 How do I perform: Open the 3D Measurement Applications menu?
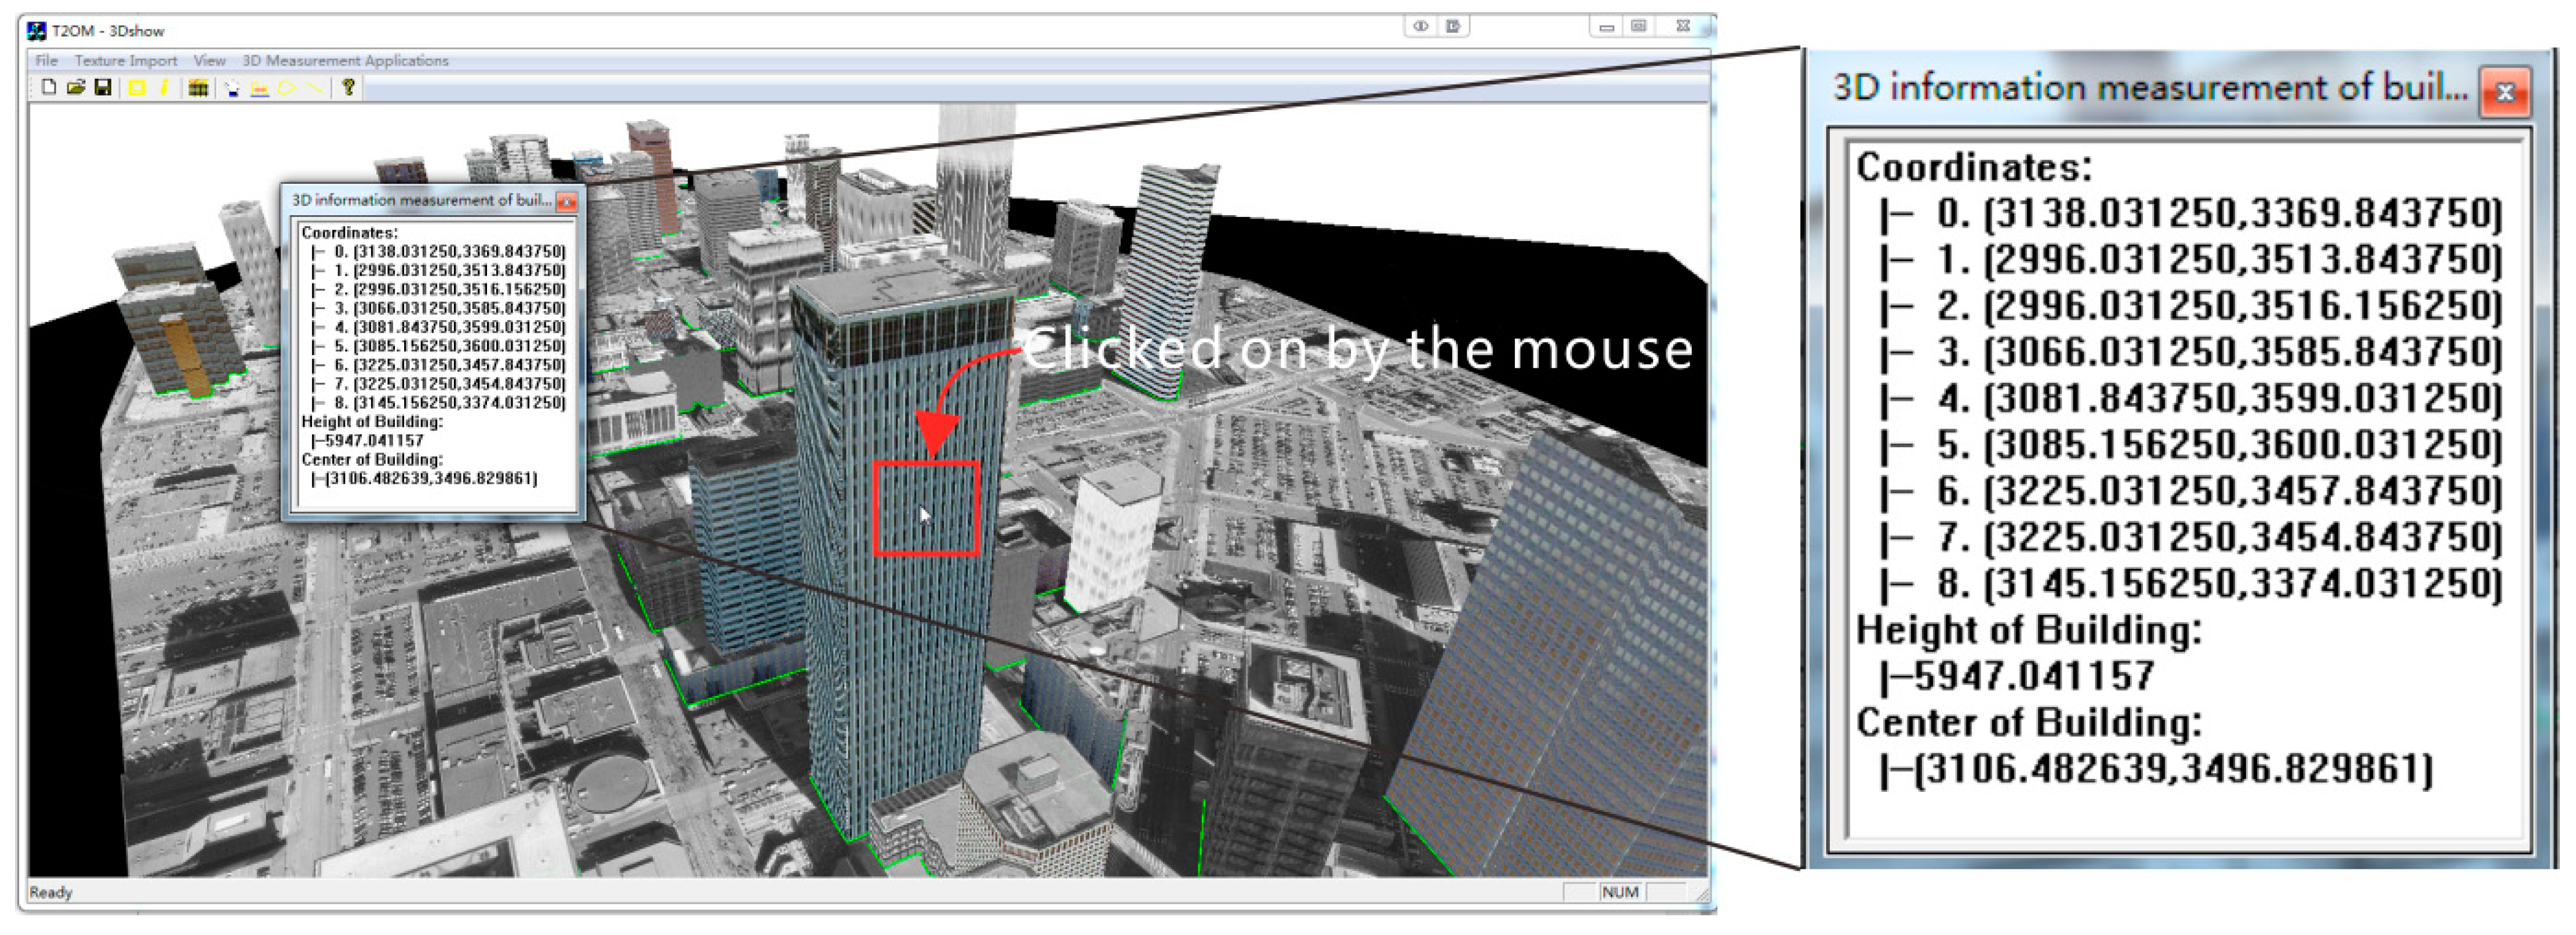[345, 61]
